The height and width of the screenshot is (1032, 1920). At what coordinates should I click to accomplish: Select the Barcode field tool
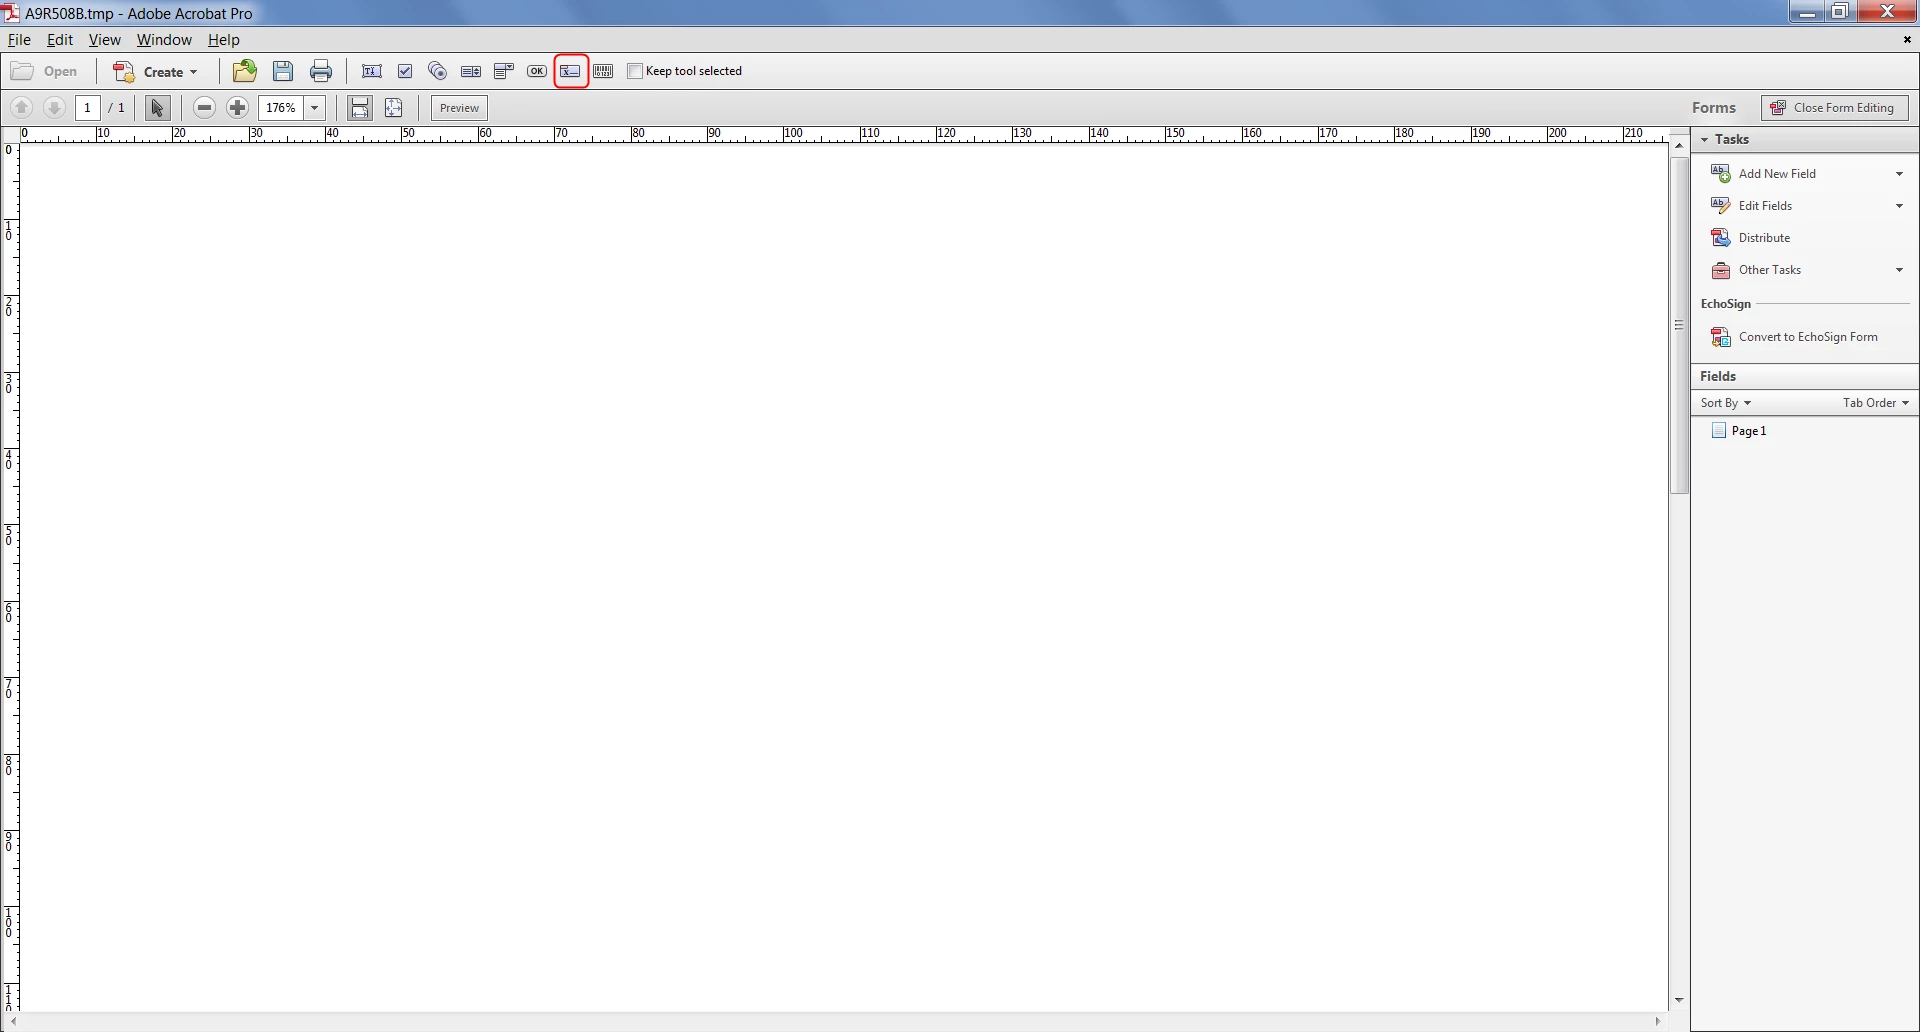[x=603, y=71]
